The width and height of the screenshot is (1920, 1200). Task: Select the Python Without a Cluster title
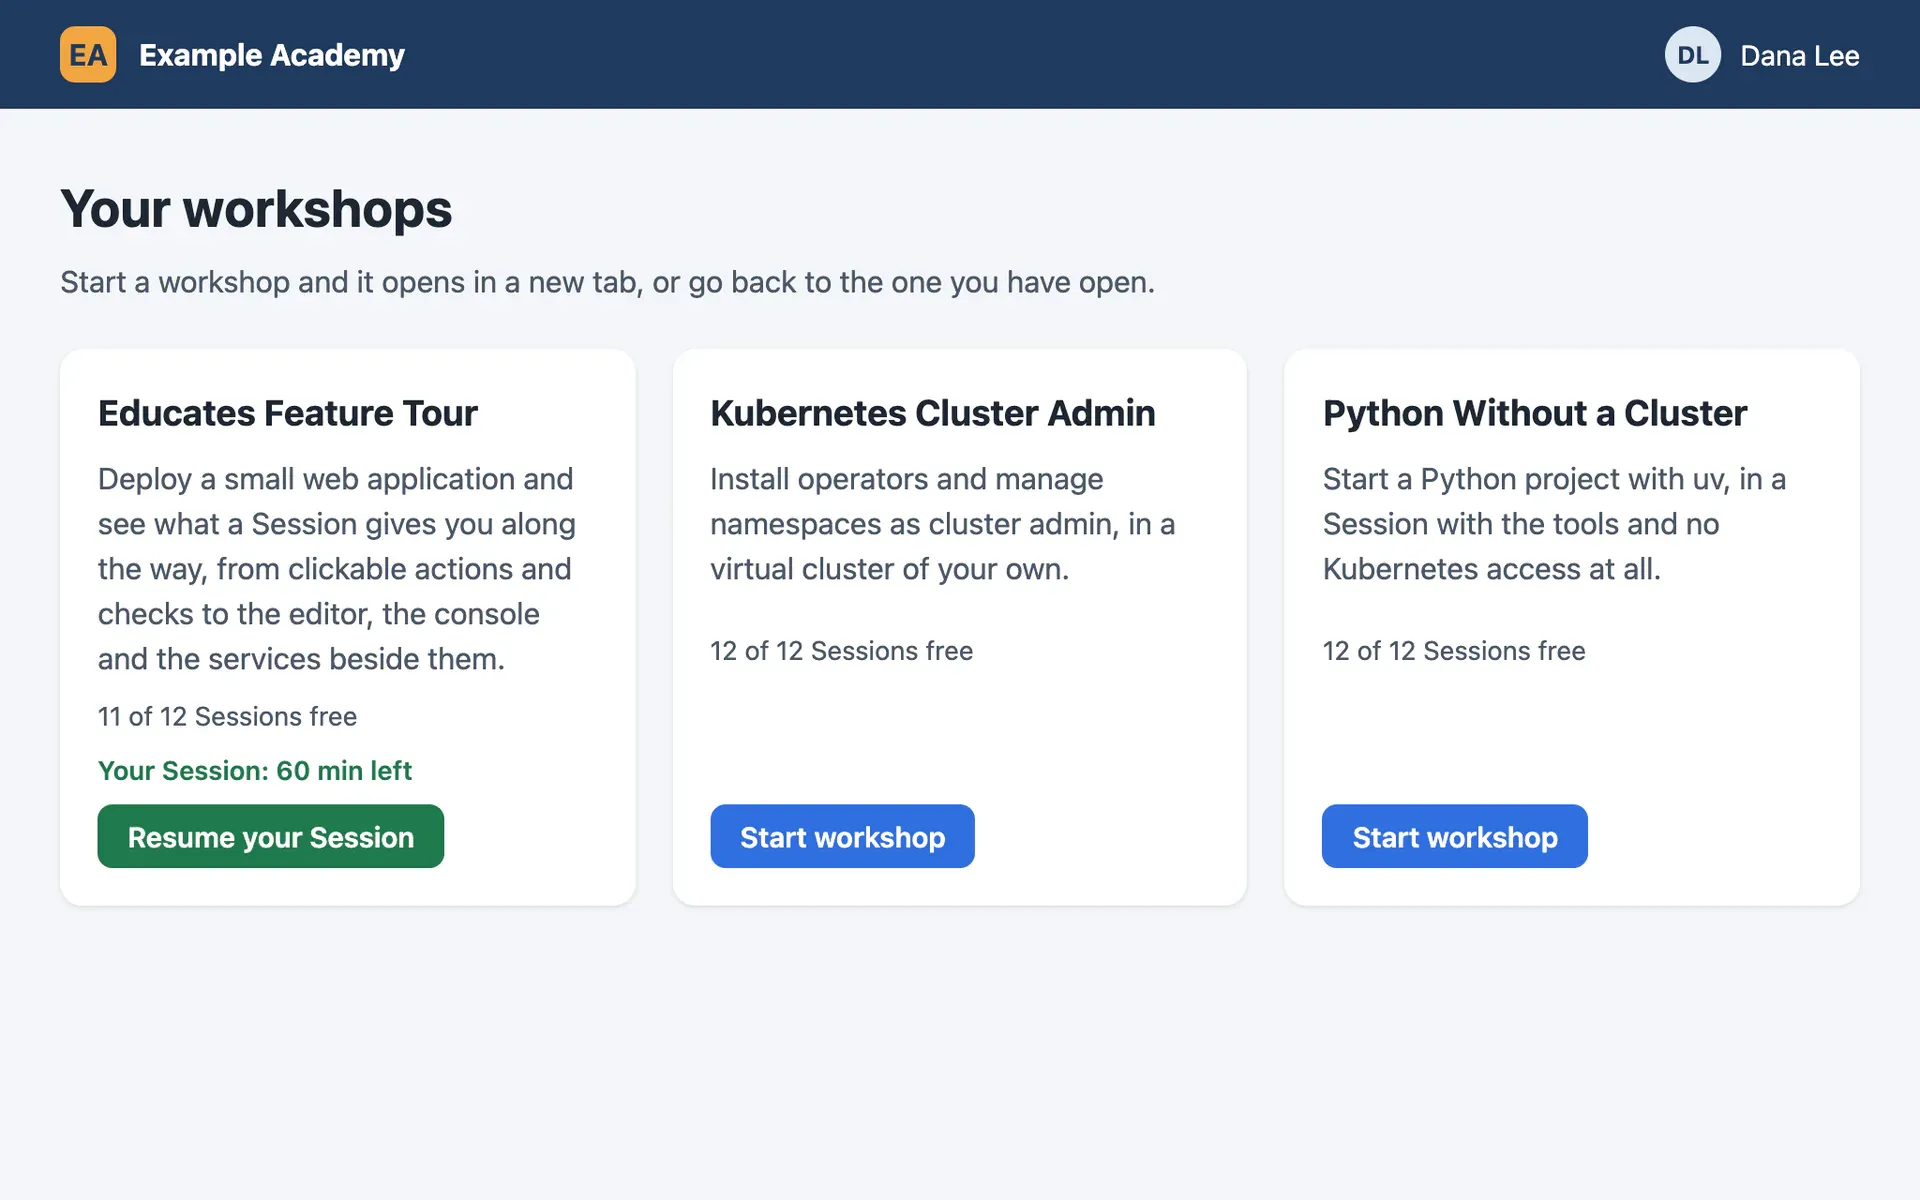(x=1535, y=413)
